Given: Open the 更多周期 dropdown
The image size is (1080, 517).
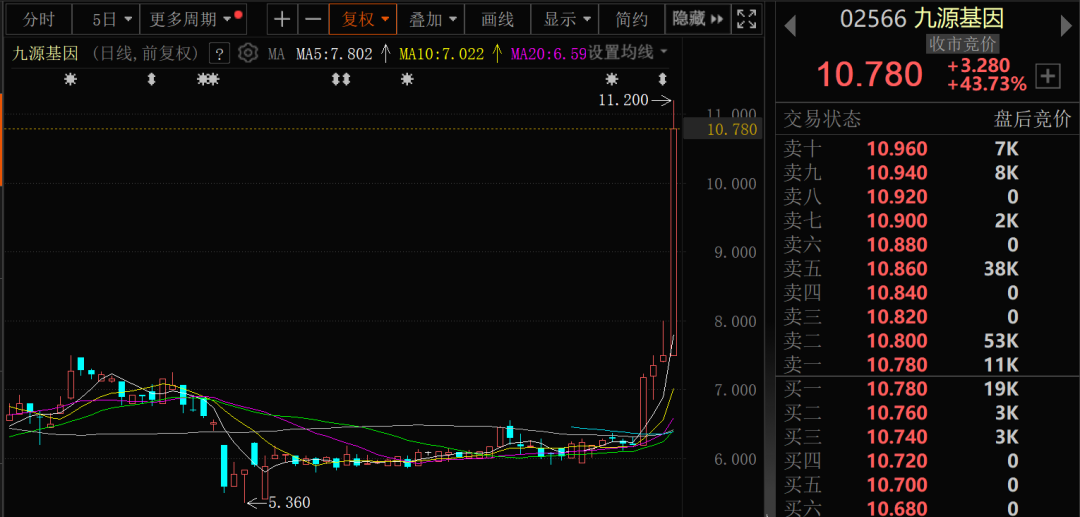Looking at the screenshot, I should click(x=190, y=19).
